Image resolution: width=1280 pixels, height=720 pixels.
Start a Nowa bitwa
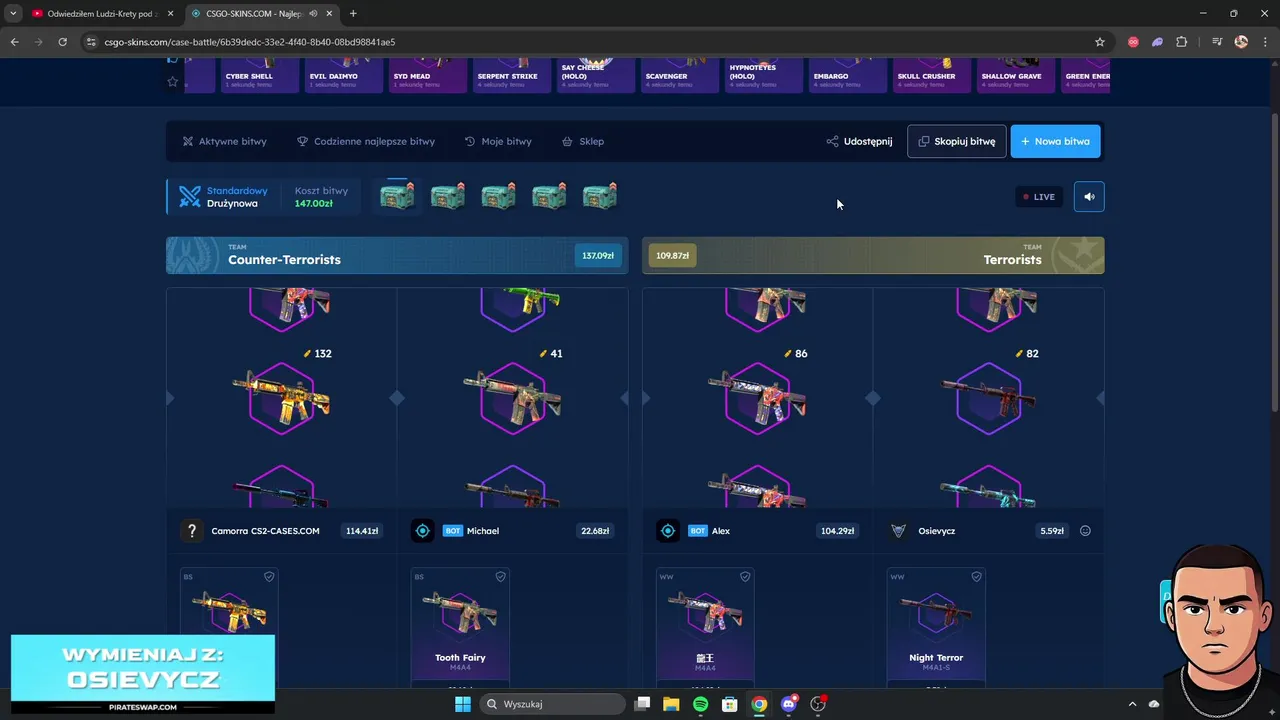tap(1055, 141)
